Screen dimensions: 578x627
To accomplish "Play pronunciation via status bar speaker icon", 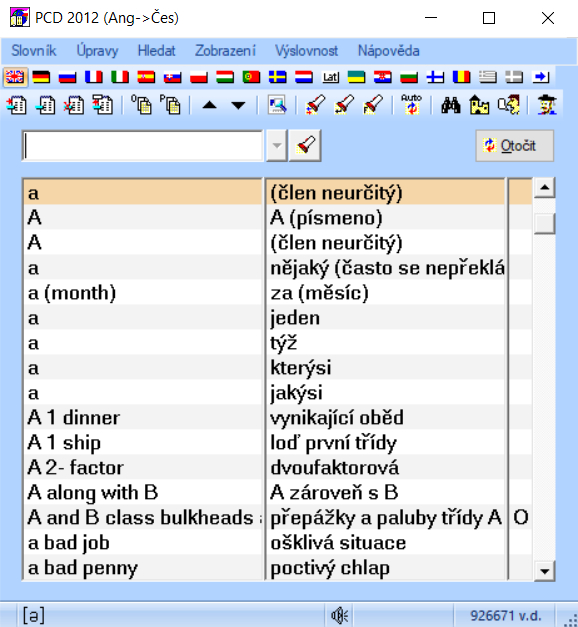I will [340, 615].
